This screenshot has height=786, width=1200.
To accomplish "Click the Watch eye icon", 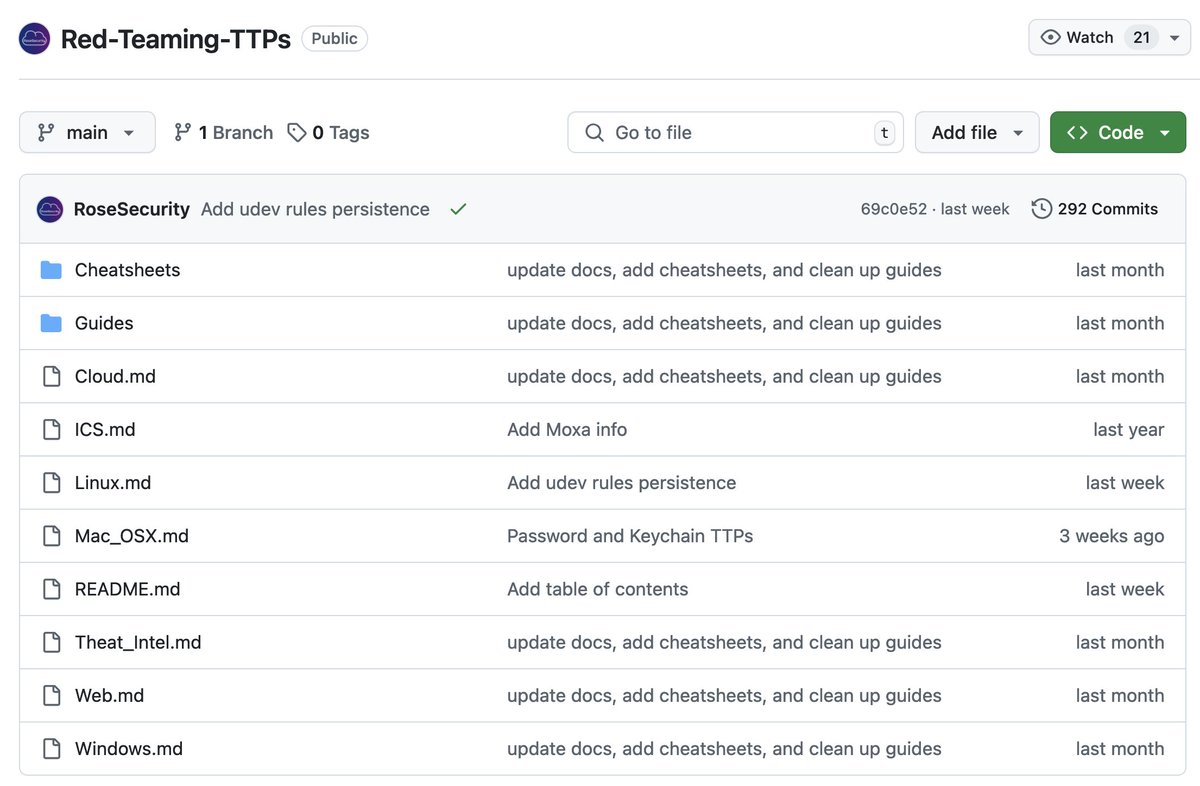I will click(1050, 37).
